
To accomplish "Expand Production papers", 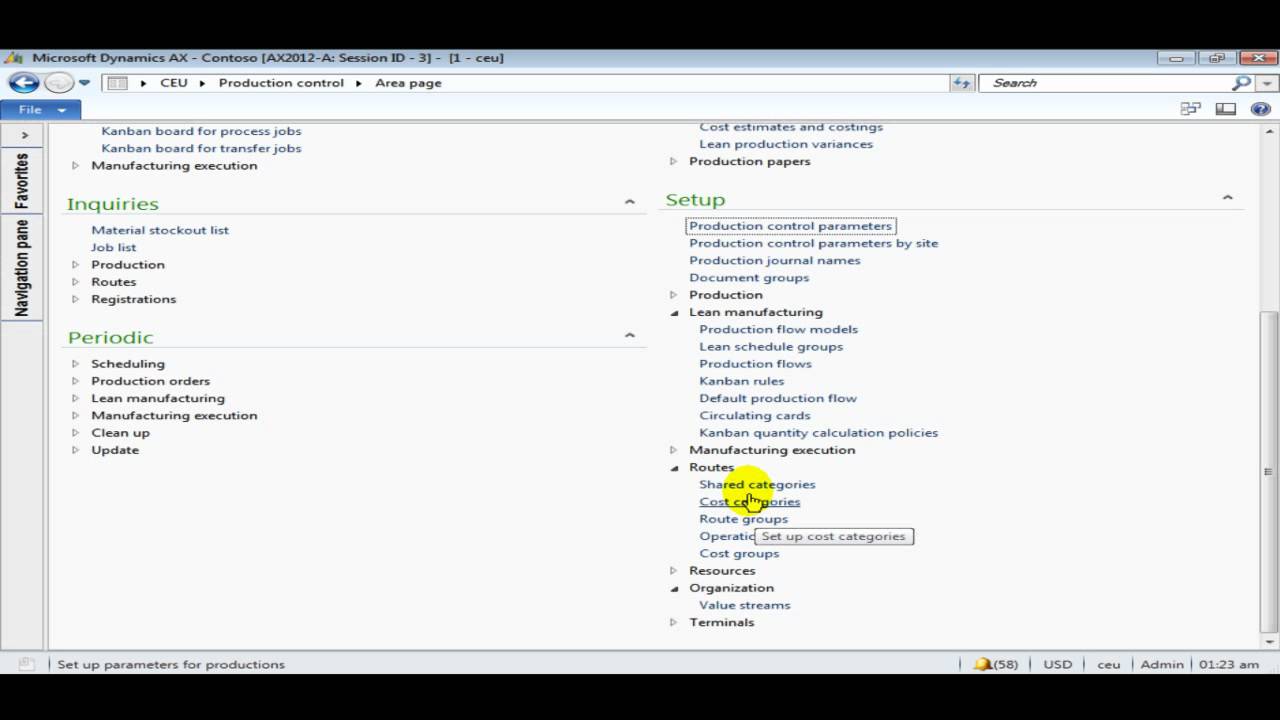I will coord(673,161).
